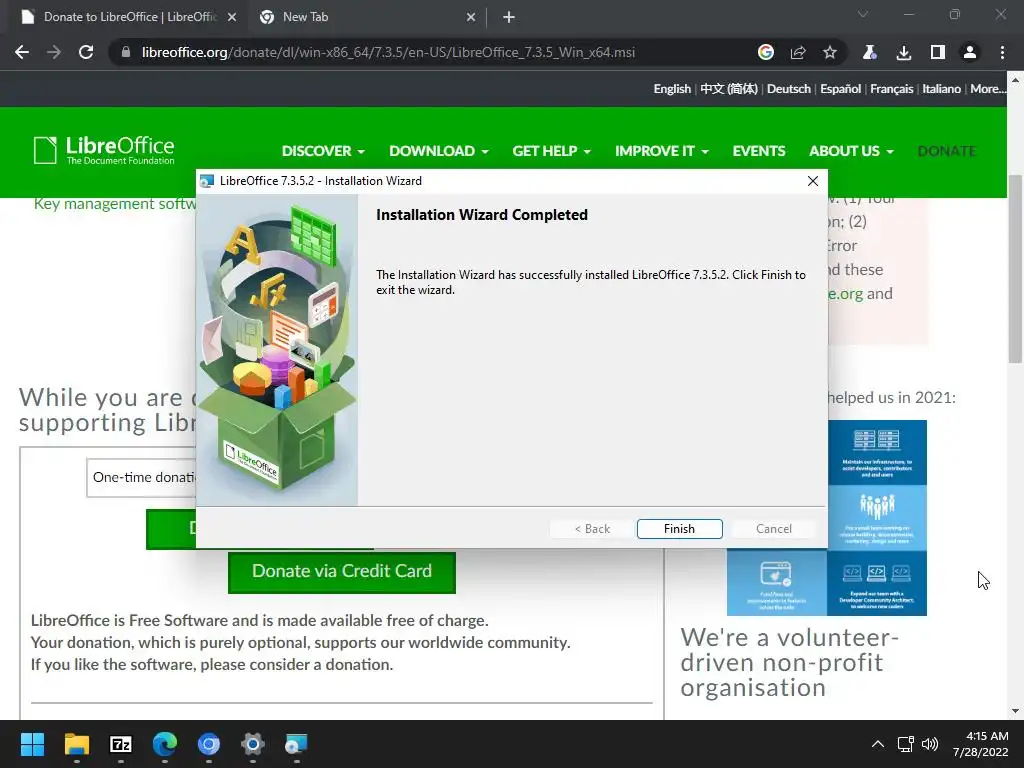Viewport: 1024px width, 768px height.
Task: Bookmark this page with the star icon
Action: 829,52
